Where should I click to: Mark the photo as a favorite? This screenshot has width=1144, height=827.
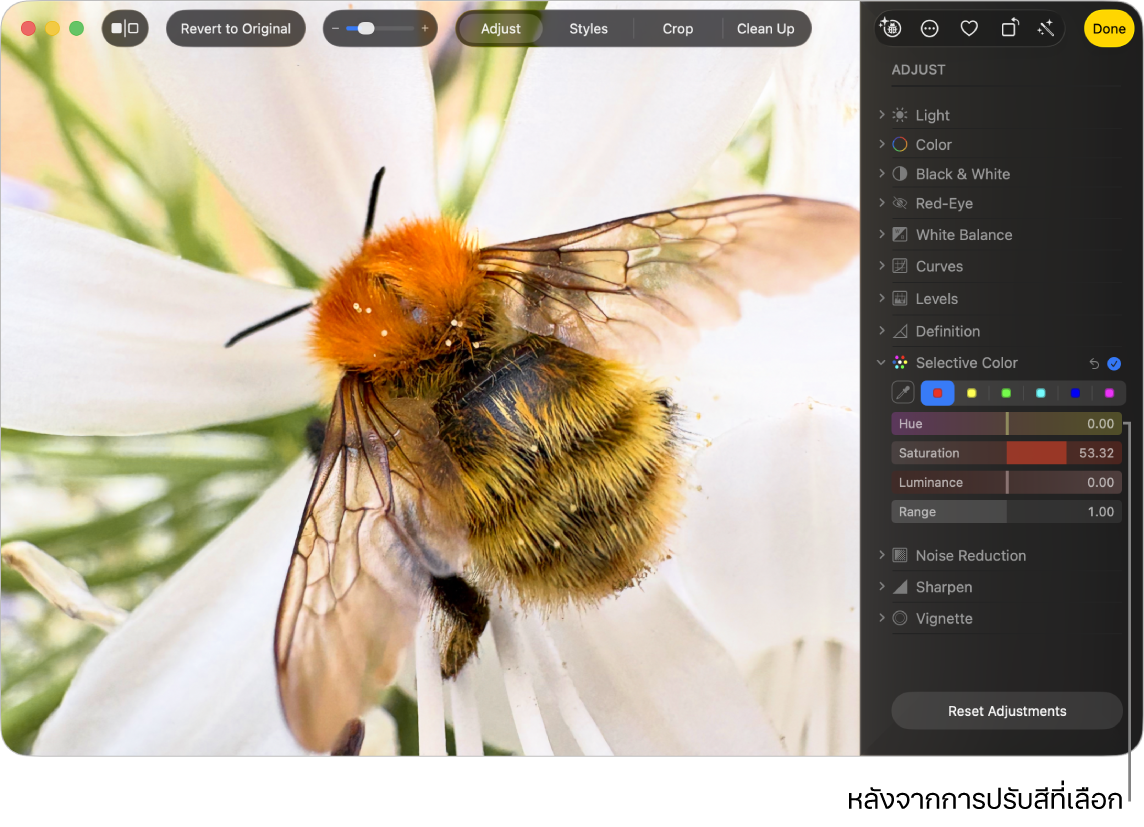[968, 28]
